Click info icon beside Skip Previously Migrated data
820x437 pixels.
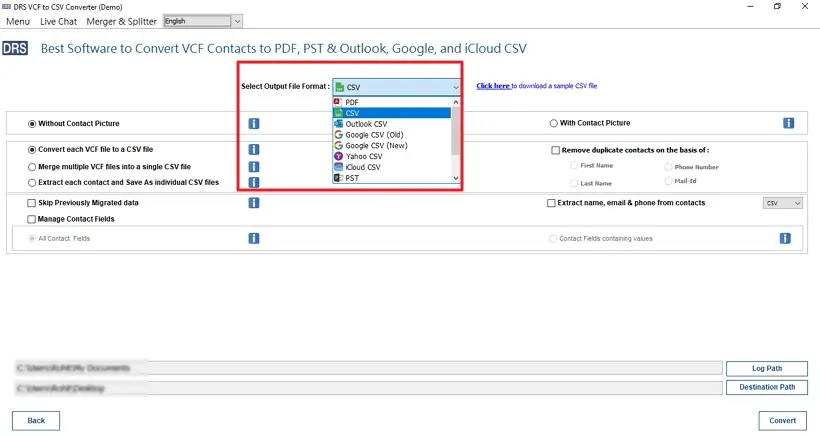(x=254, y=203)
